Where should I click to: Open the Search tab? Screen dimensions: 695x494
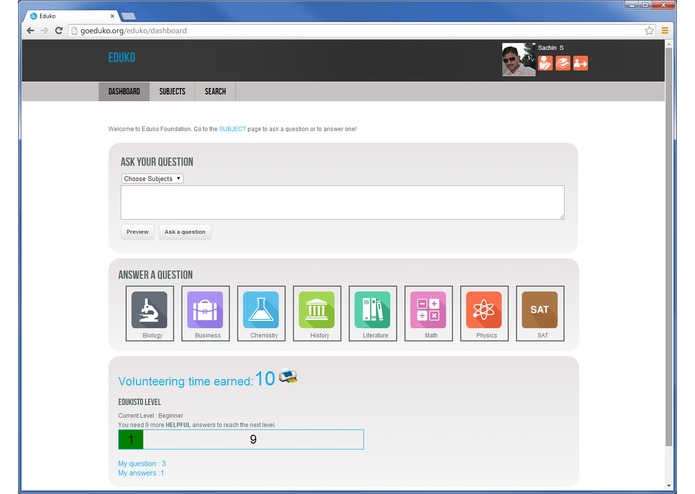click(x=215, y=91)
